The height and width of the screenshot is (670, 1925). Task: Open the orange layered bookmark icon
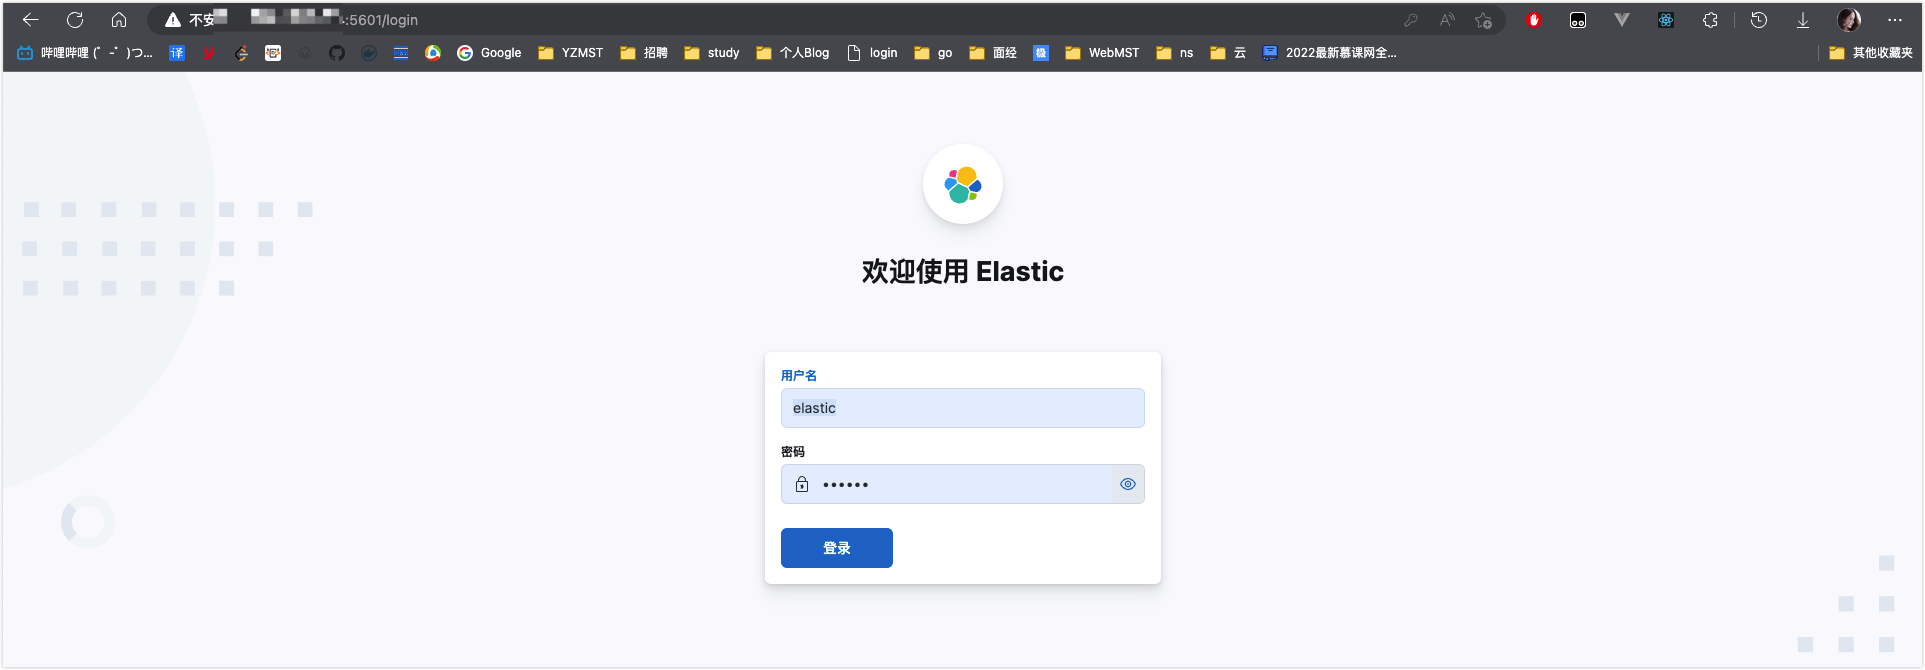click(241, 53)
